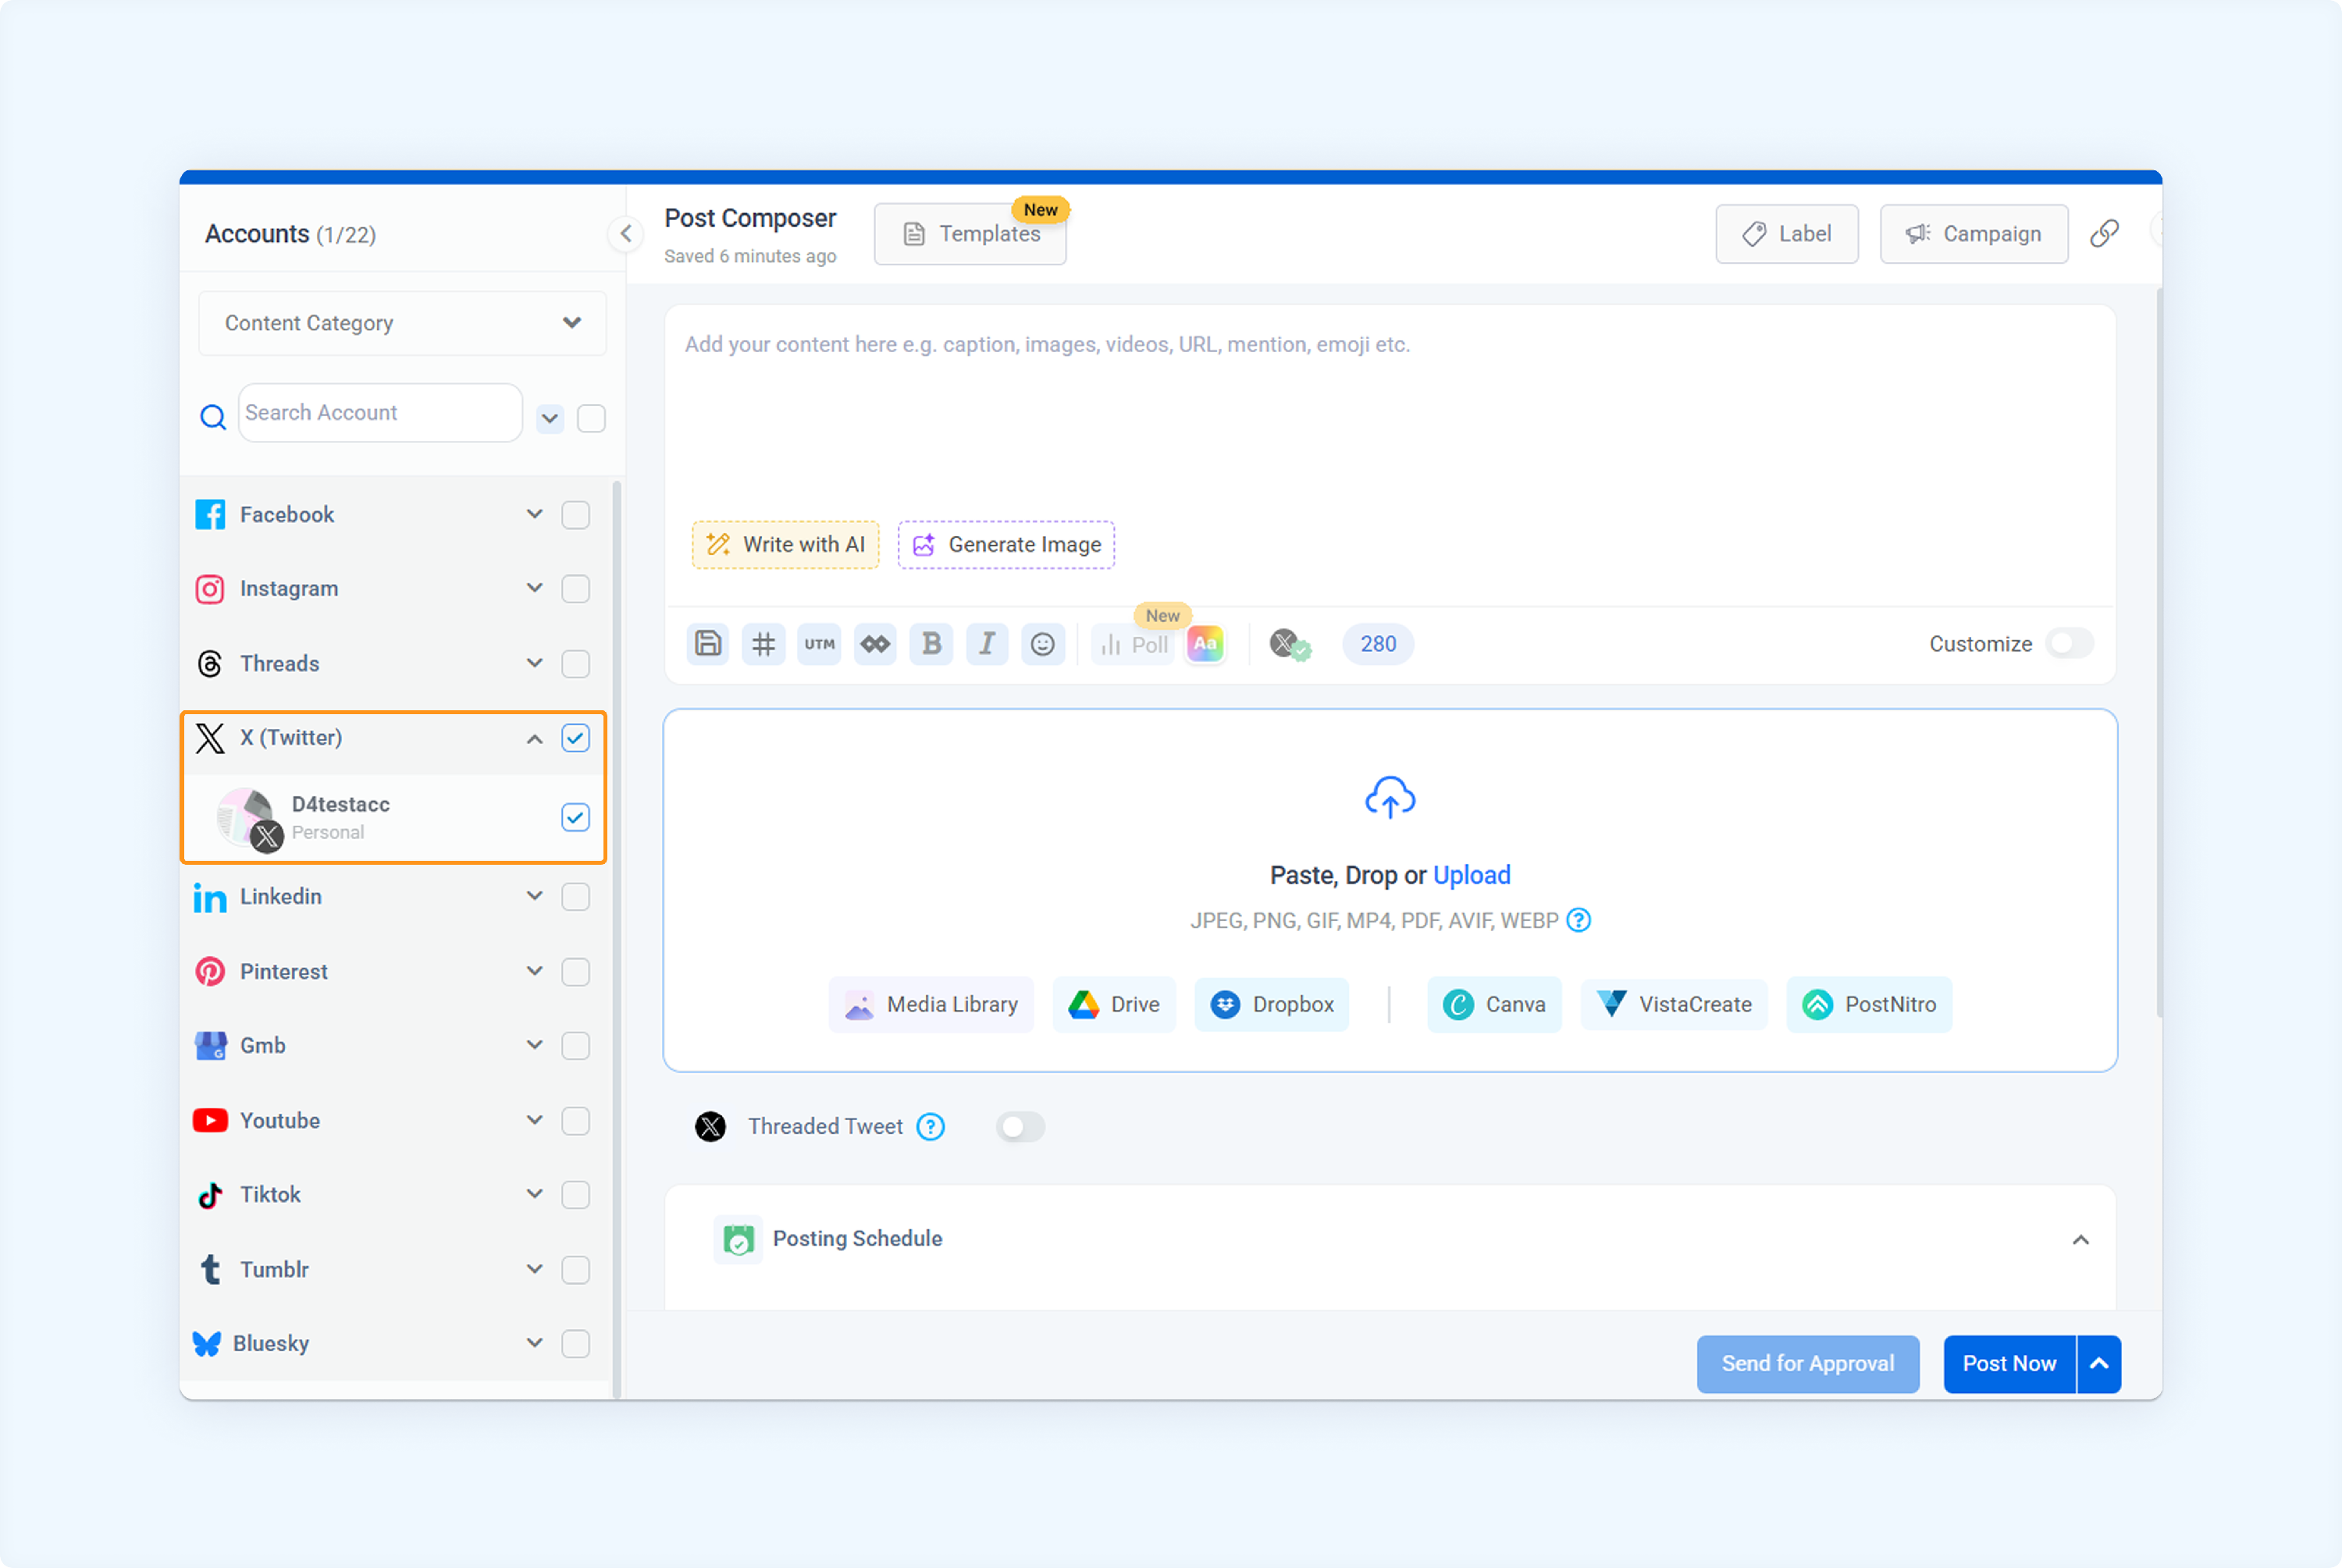The height and width of the screenshot is (1568, 2342).
Task: Click the search magnifier icon
Action: 213,417
